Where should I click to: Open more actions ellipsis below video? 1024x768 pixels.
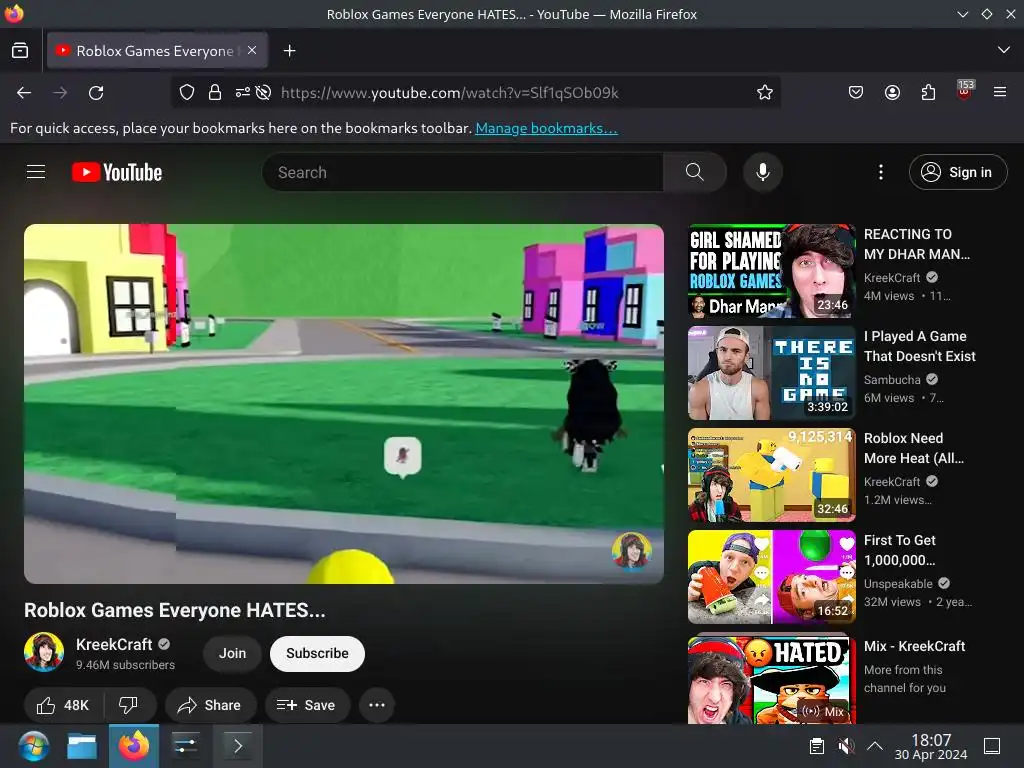(377, 705)
